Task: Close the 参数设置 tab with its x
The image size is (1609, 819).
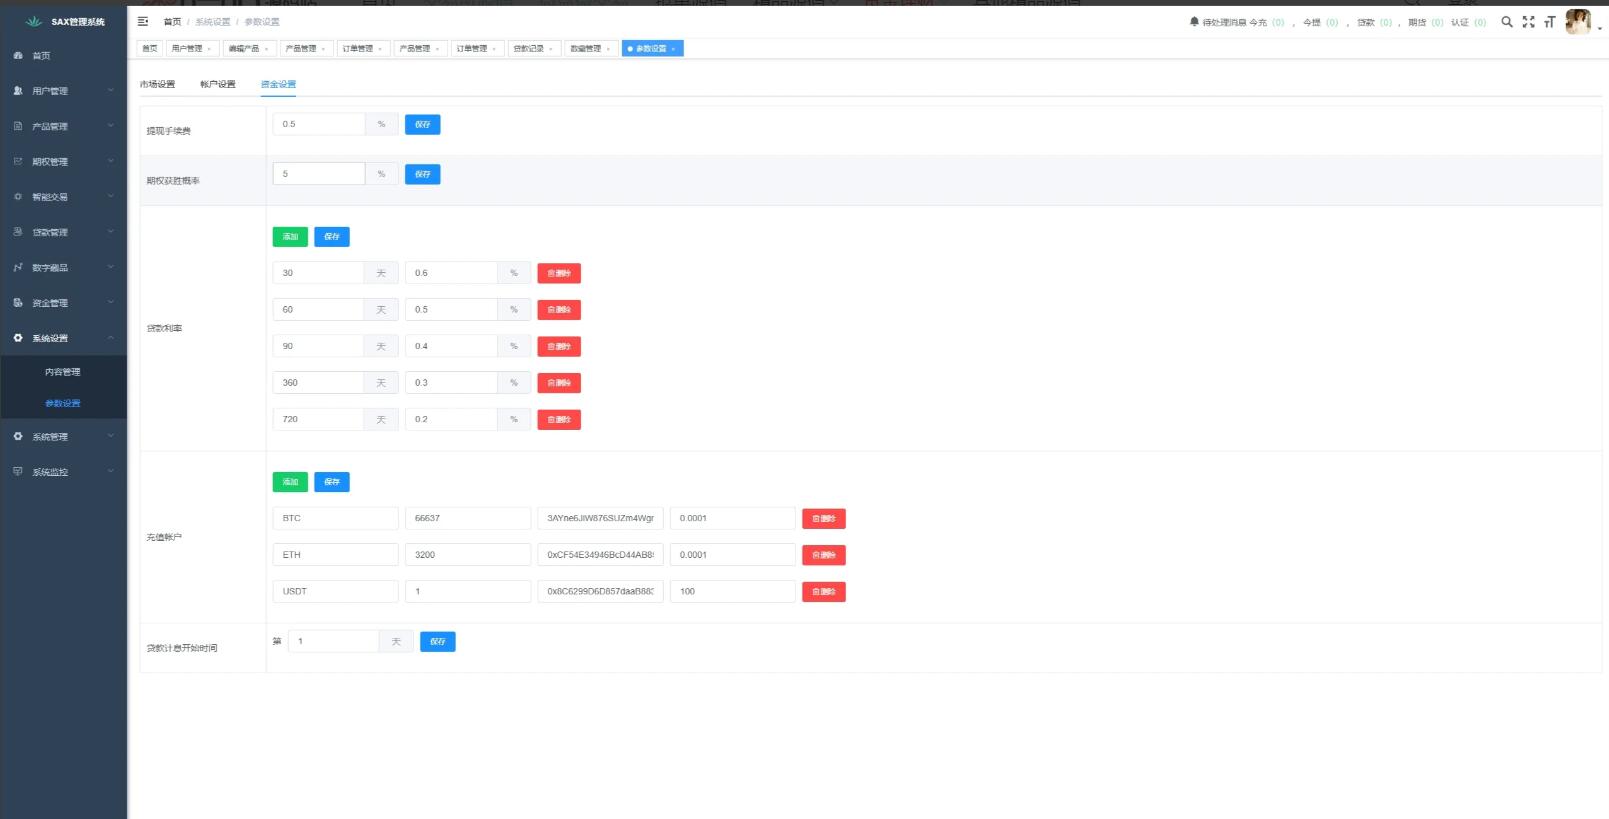Action: click(x=674, y=49)
